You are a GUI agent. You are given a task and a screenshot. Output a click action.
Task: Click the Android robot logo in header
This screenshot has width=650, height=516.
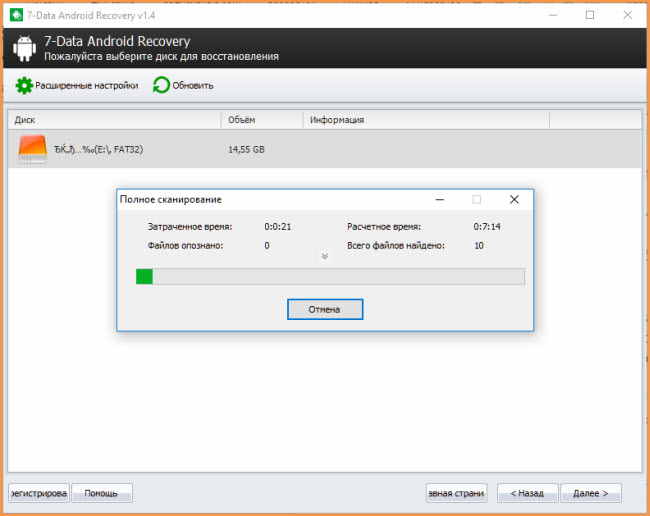24,48
